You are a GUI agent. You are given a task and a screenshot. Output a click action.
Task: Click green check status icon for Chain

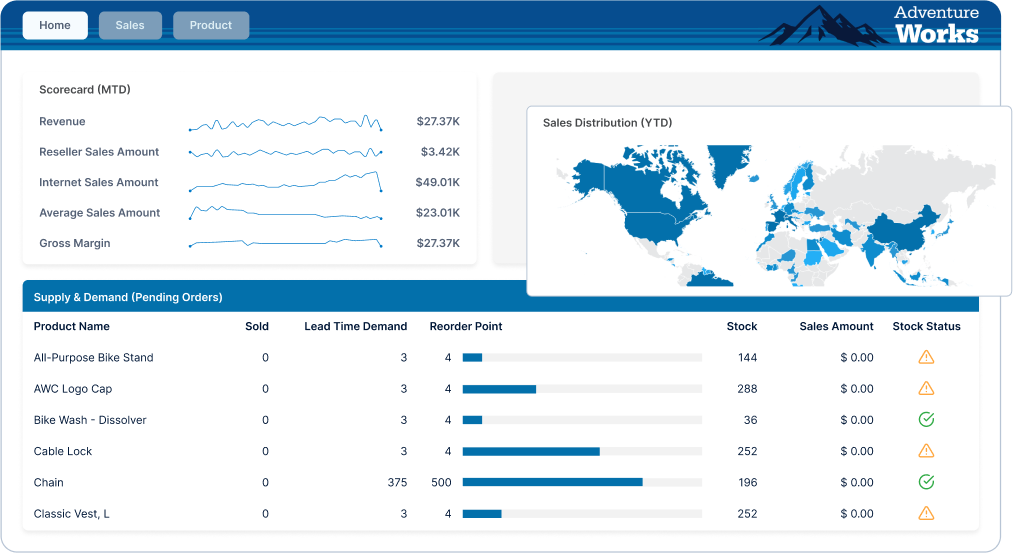[926, 482]
